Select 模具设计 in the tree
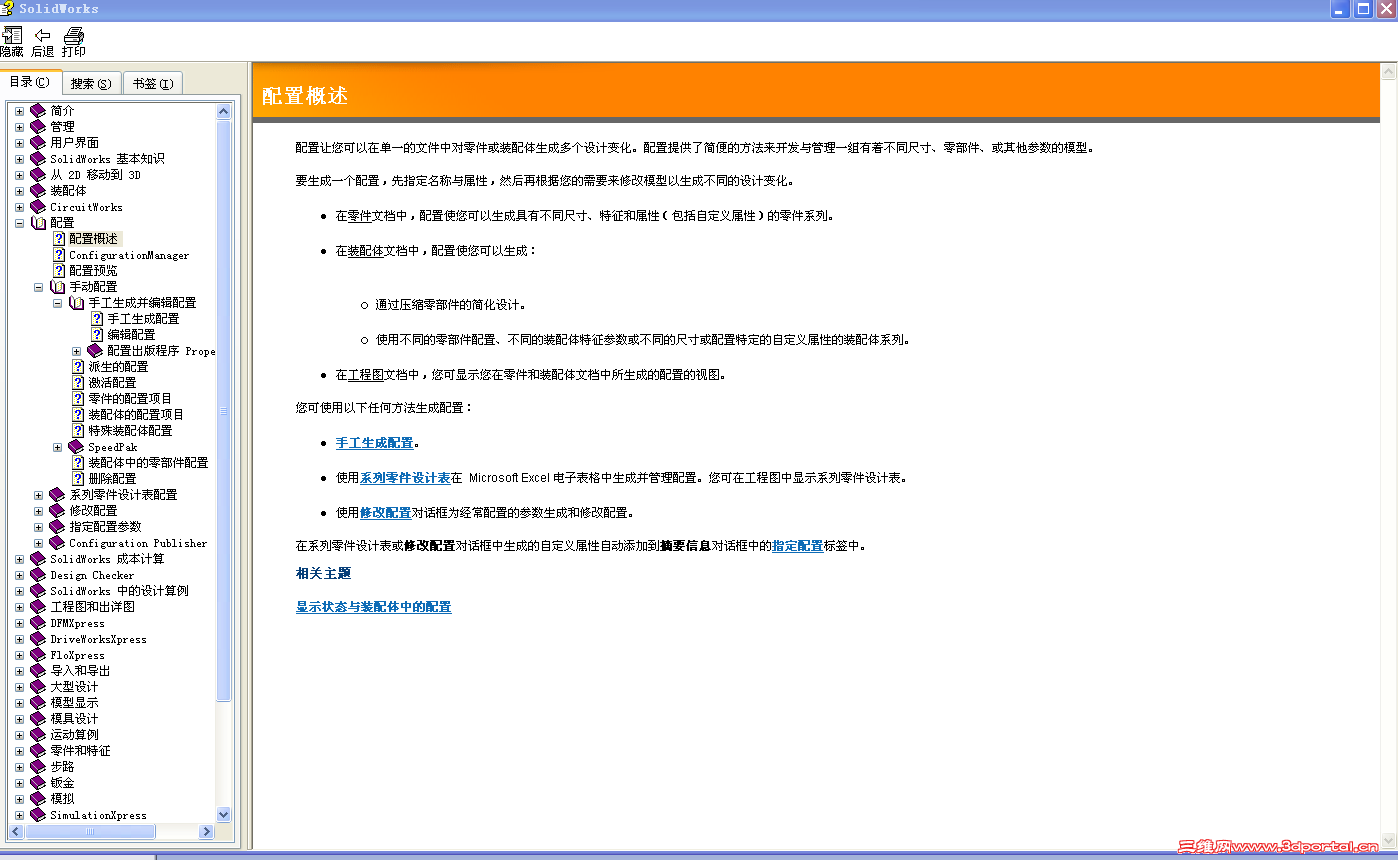The width and height of the screenshot is (1398, 860). pyautogui.click(x=74, y=719)
